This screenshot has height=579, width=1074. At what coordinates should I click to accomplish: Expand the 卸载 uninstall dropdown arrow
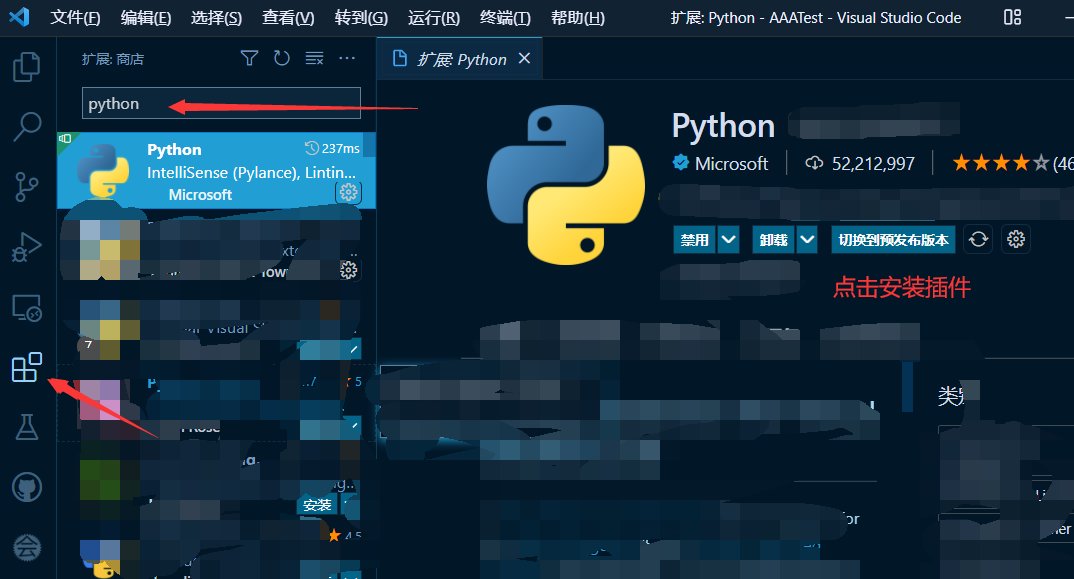click(x=808, y=240)
